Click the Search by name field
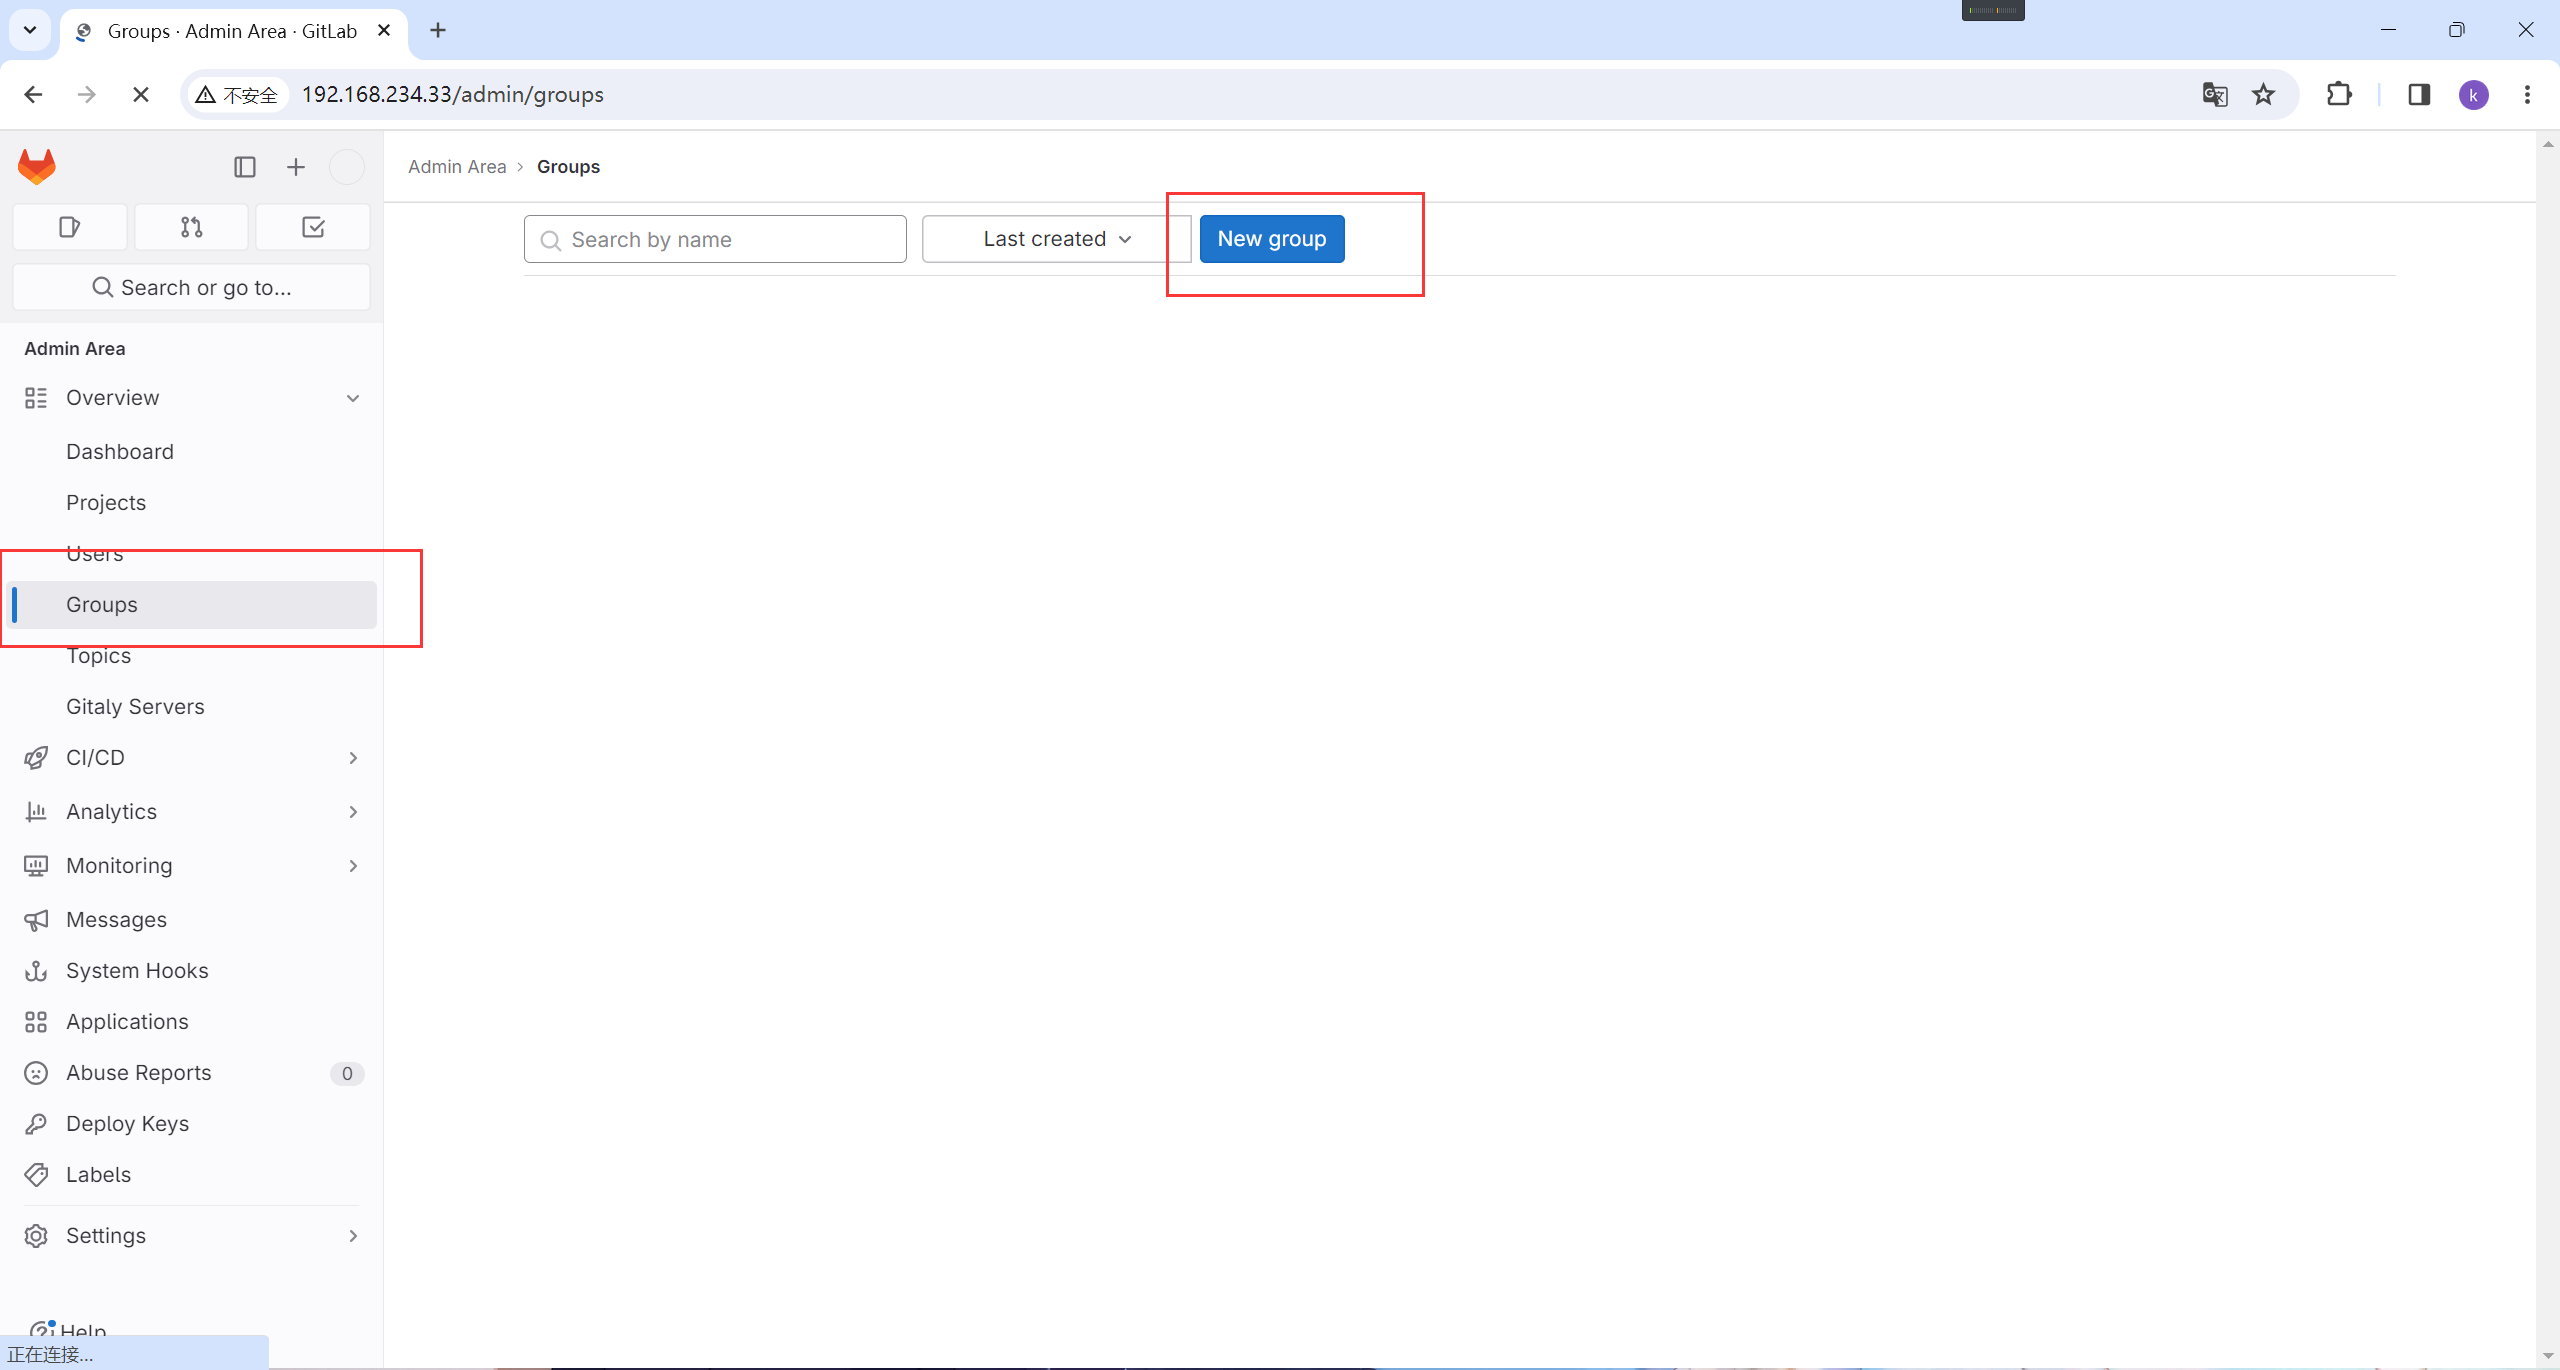The height and width of the screenshot is (1370, 2560). (715, 240)
